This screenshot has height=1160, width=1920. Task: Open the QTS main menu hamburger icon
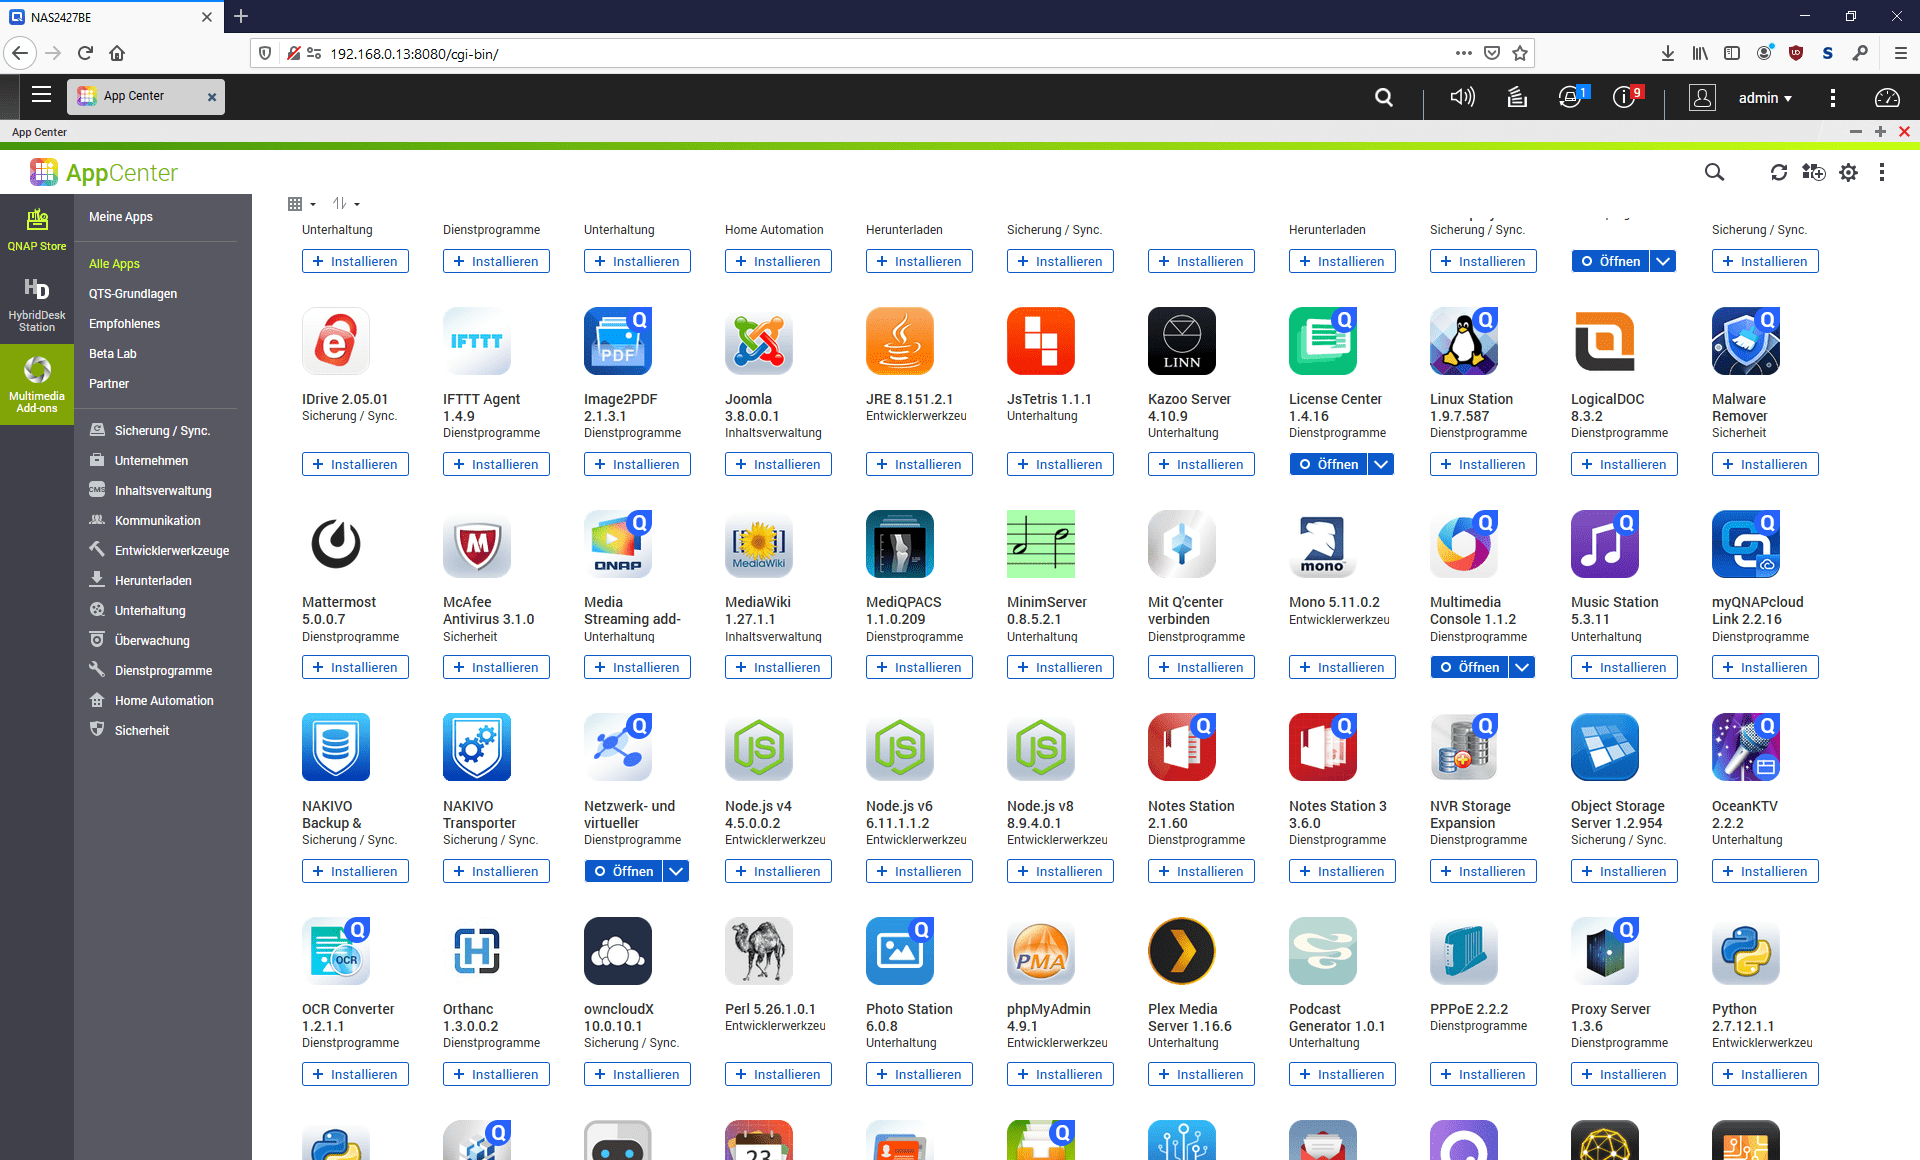[41, 95]
